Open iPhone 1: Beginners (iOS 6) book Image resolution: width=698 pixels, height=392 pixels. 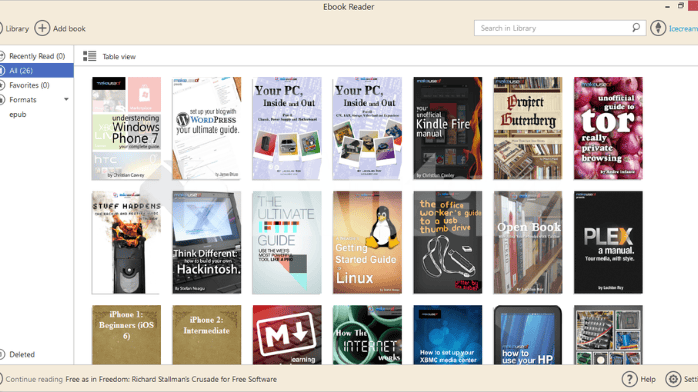point(126,335)
